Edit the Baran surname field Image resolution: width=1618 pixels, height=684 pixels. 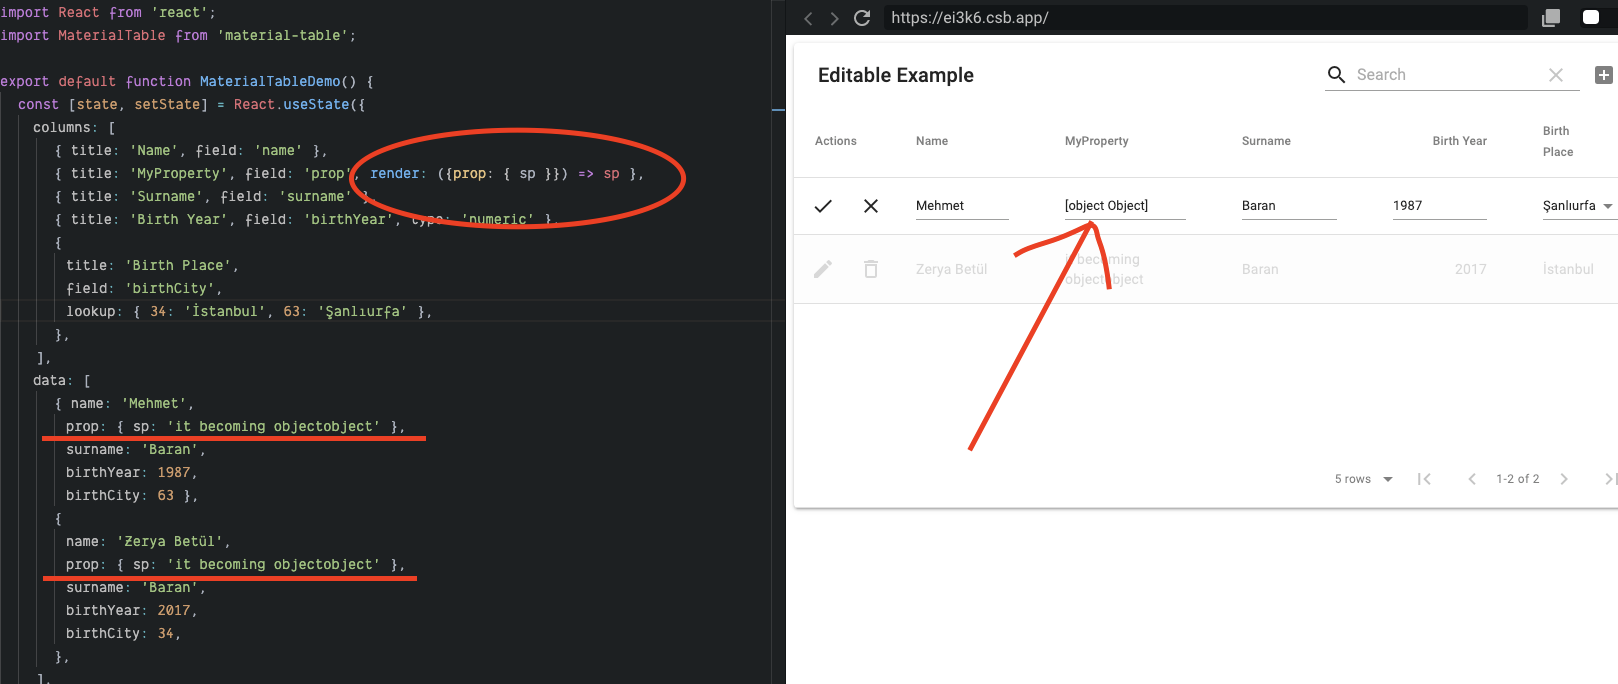[1289, 206]
